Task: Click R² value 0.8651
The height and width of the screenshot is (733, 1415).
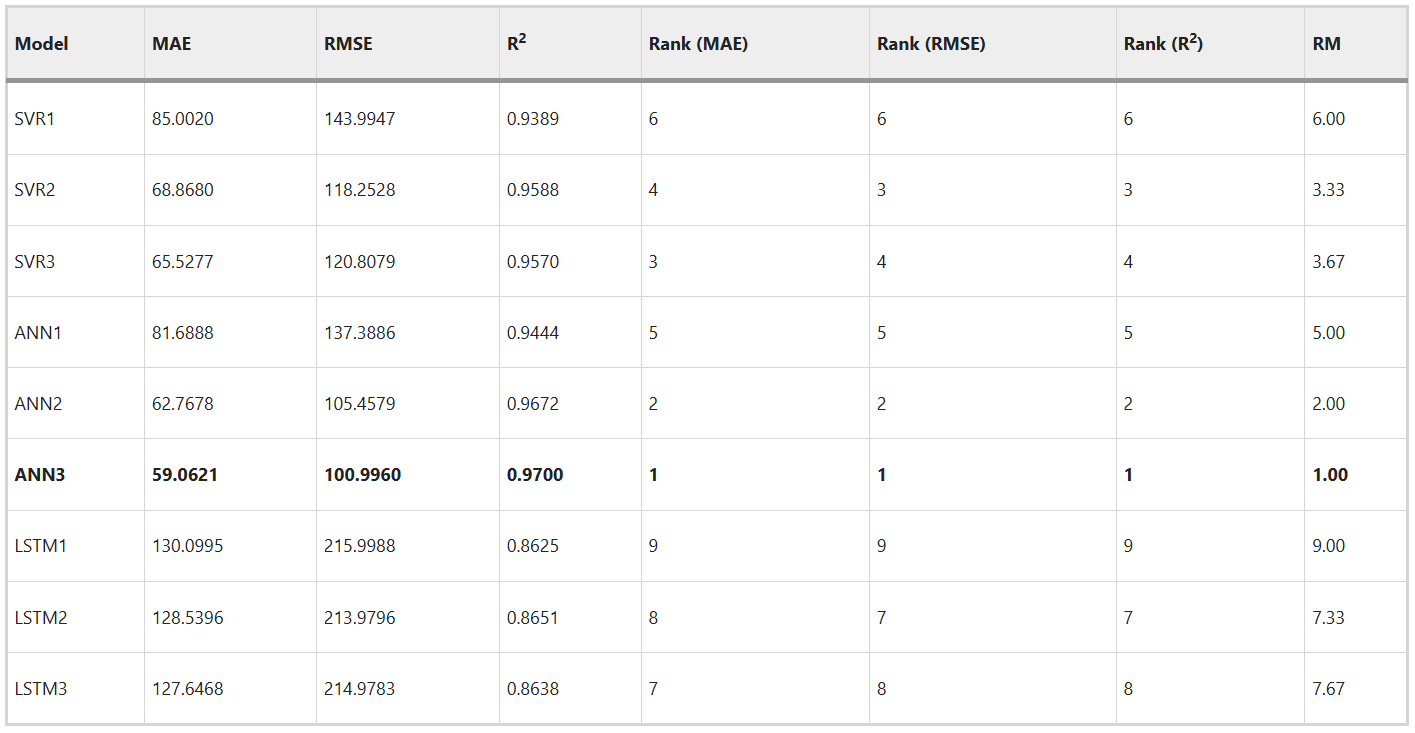Action: click(533, 618)
